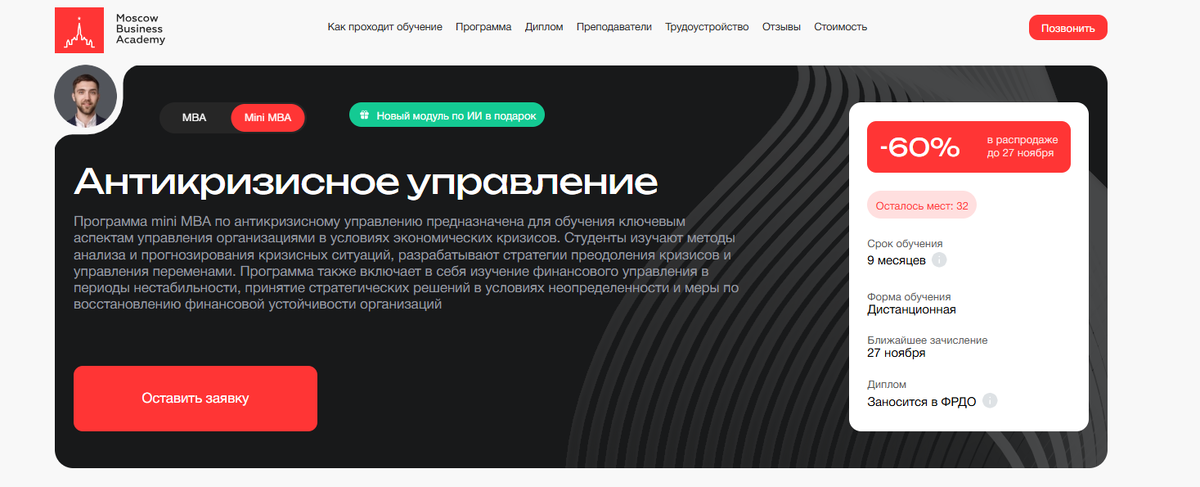1200x487 pixels.
Task: Click the gift icon in the green badge
Action: pyautogui.click(x=365, y=115)
